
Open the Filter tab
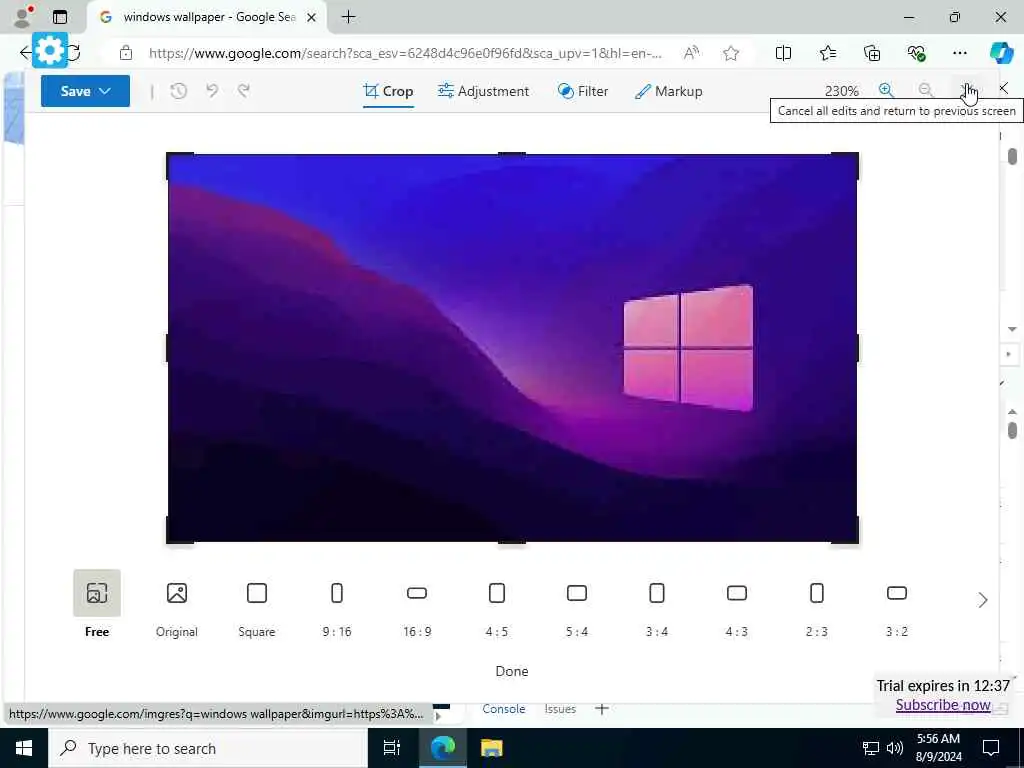click(x=583, y=91)
